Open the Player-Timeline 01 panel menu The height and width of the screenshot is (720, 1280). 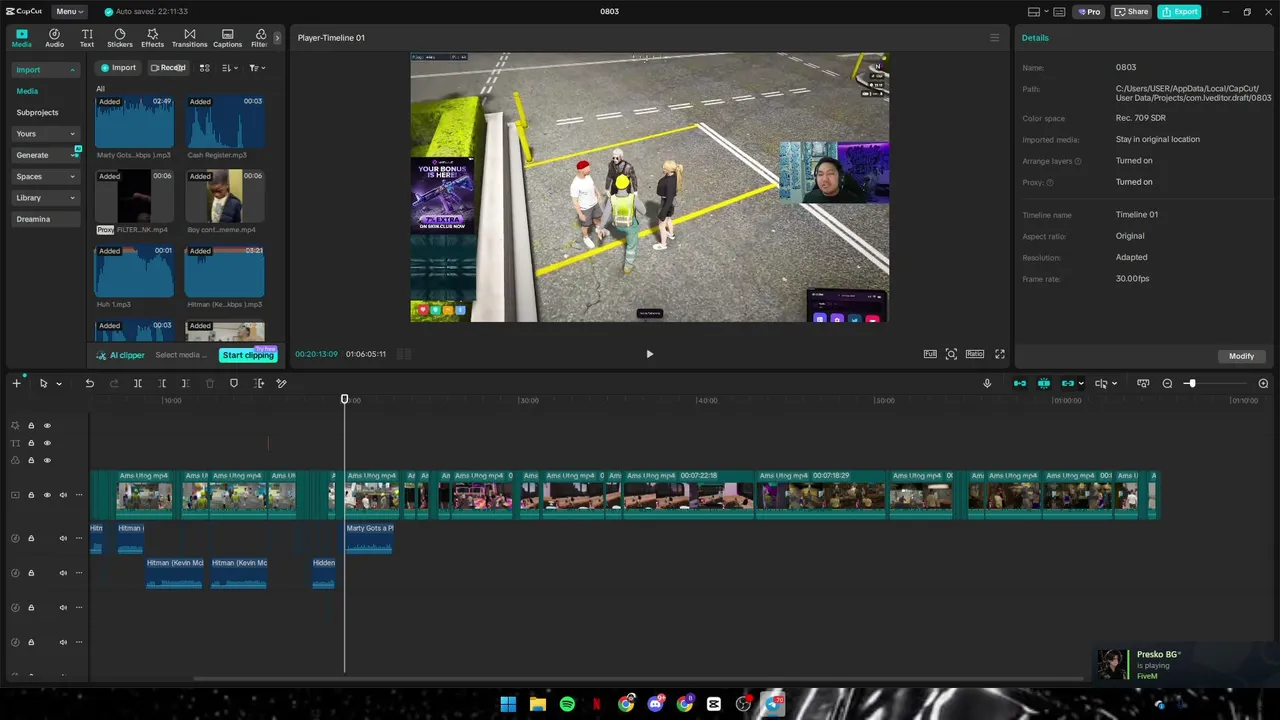(x=994, y=38)
